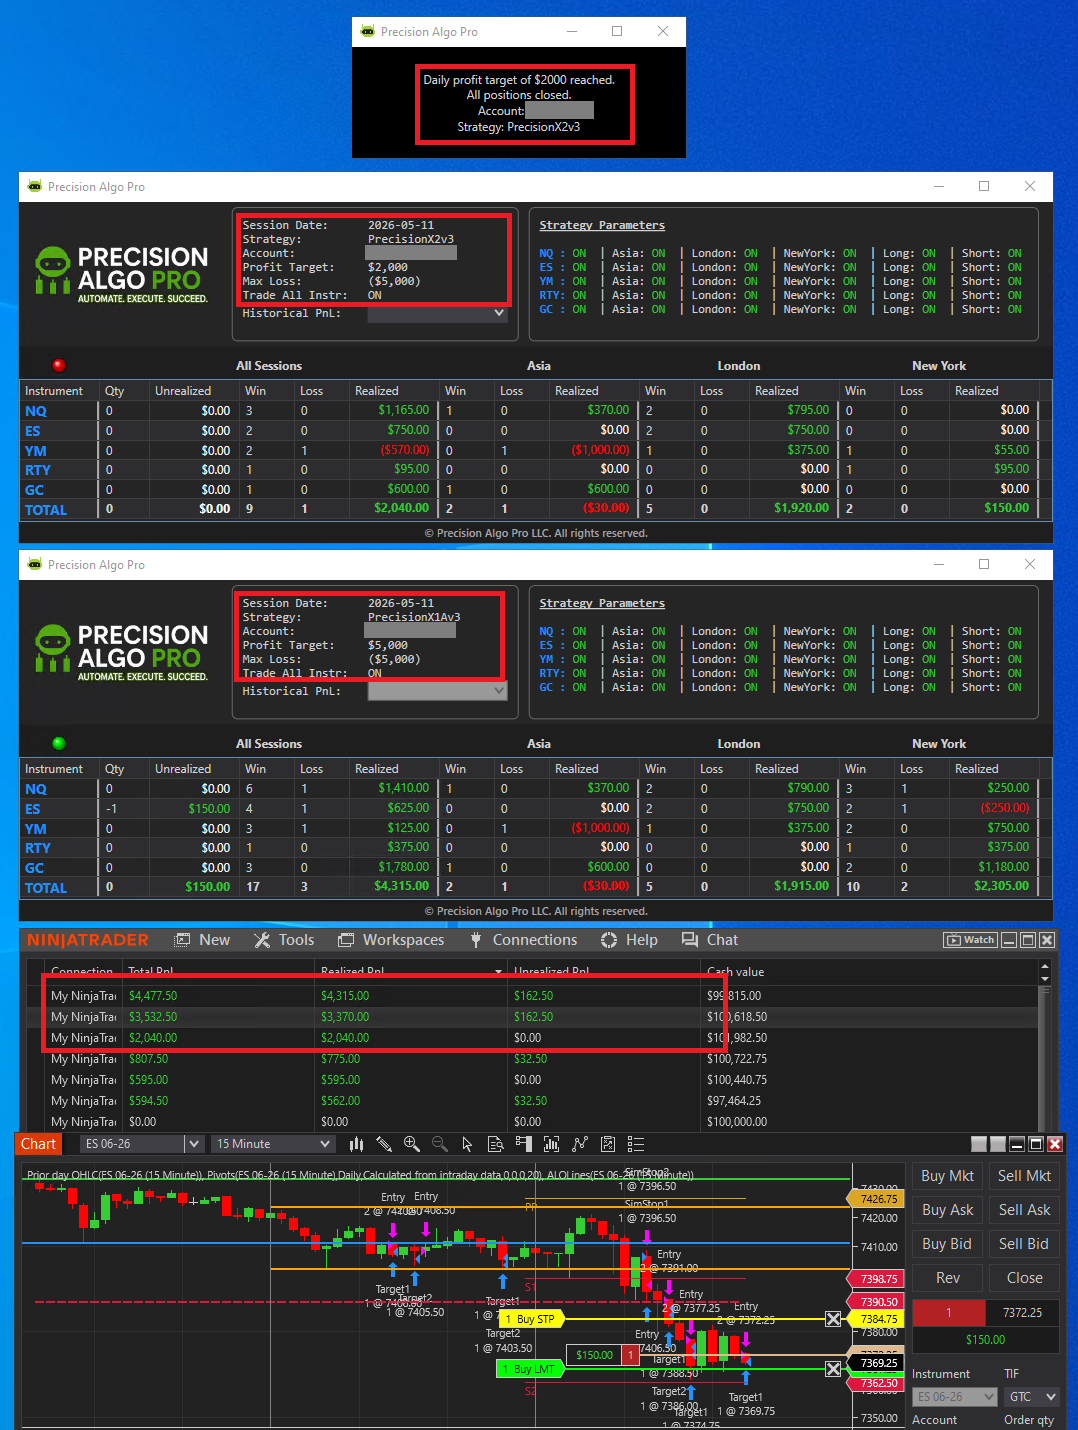The width and height of the screenshot is (1078, 1430).
Task: Click NQ instrument row in PrecisionX2v3 window
Action: click(535, 411)
